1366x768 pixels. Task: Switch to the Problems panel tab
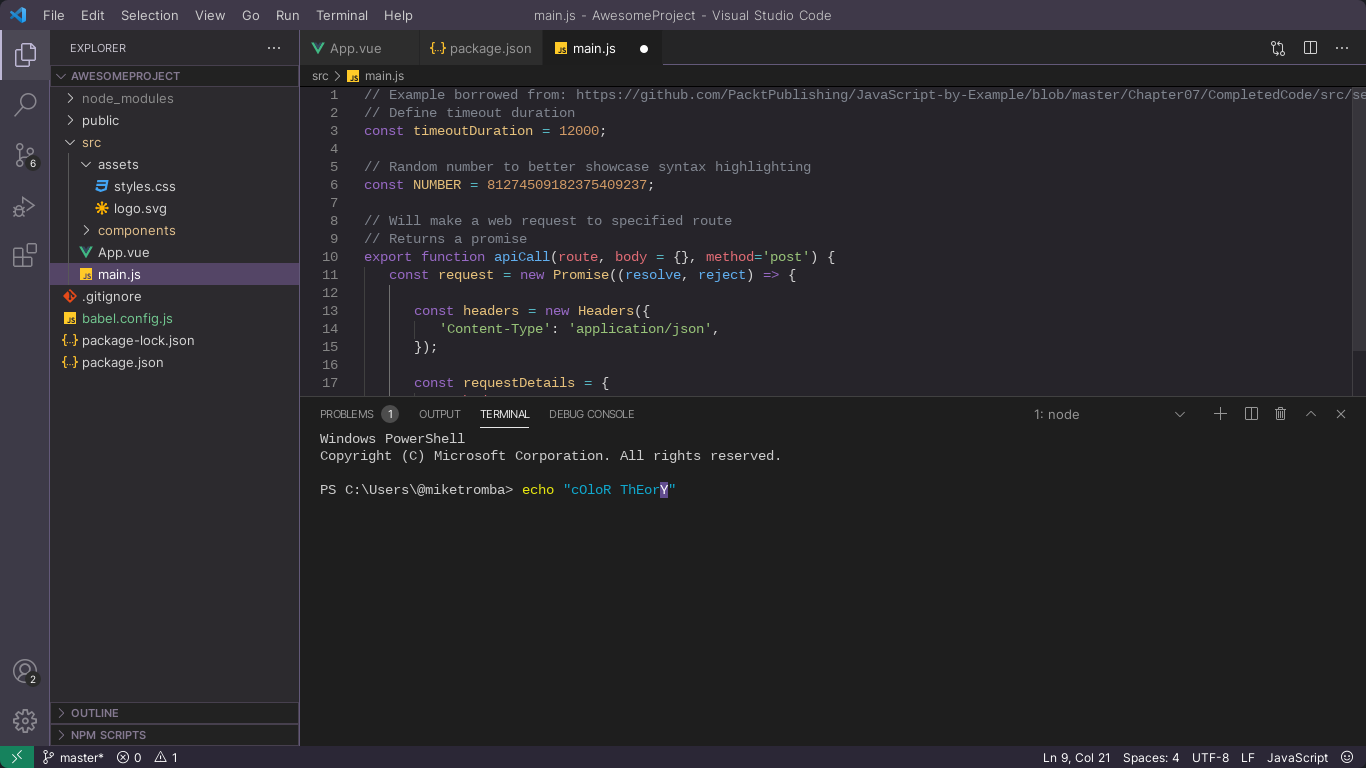[x=358, y=414]
